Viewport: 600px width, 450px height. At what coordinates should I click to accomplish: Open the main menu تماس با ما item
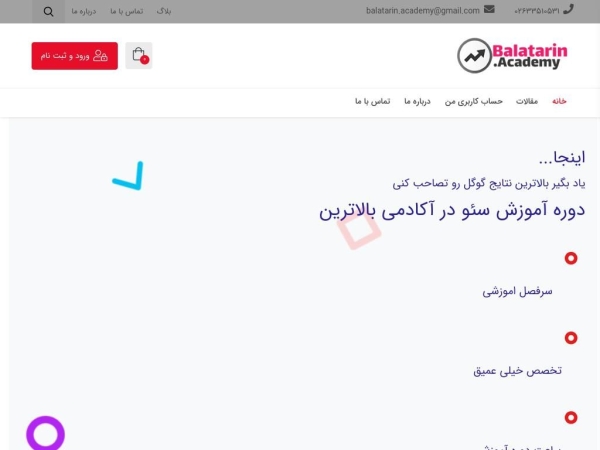point(373,101)
